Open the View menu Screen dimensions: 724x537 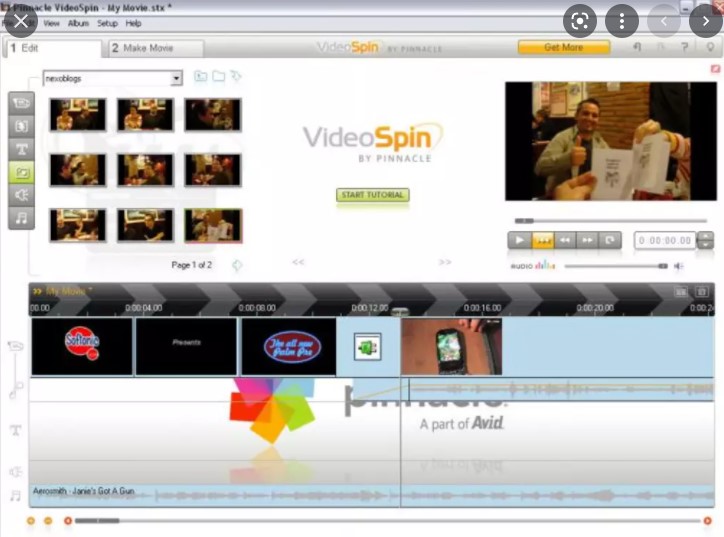point(51,23)
